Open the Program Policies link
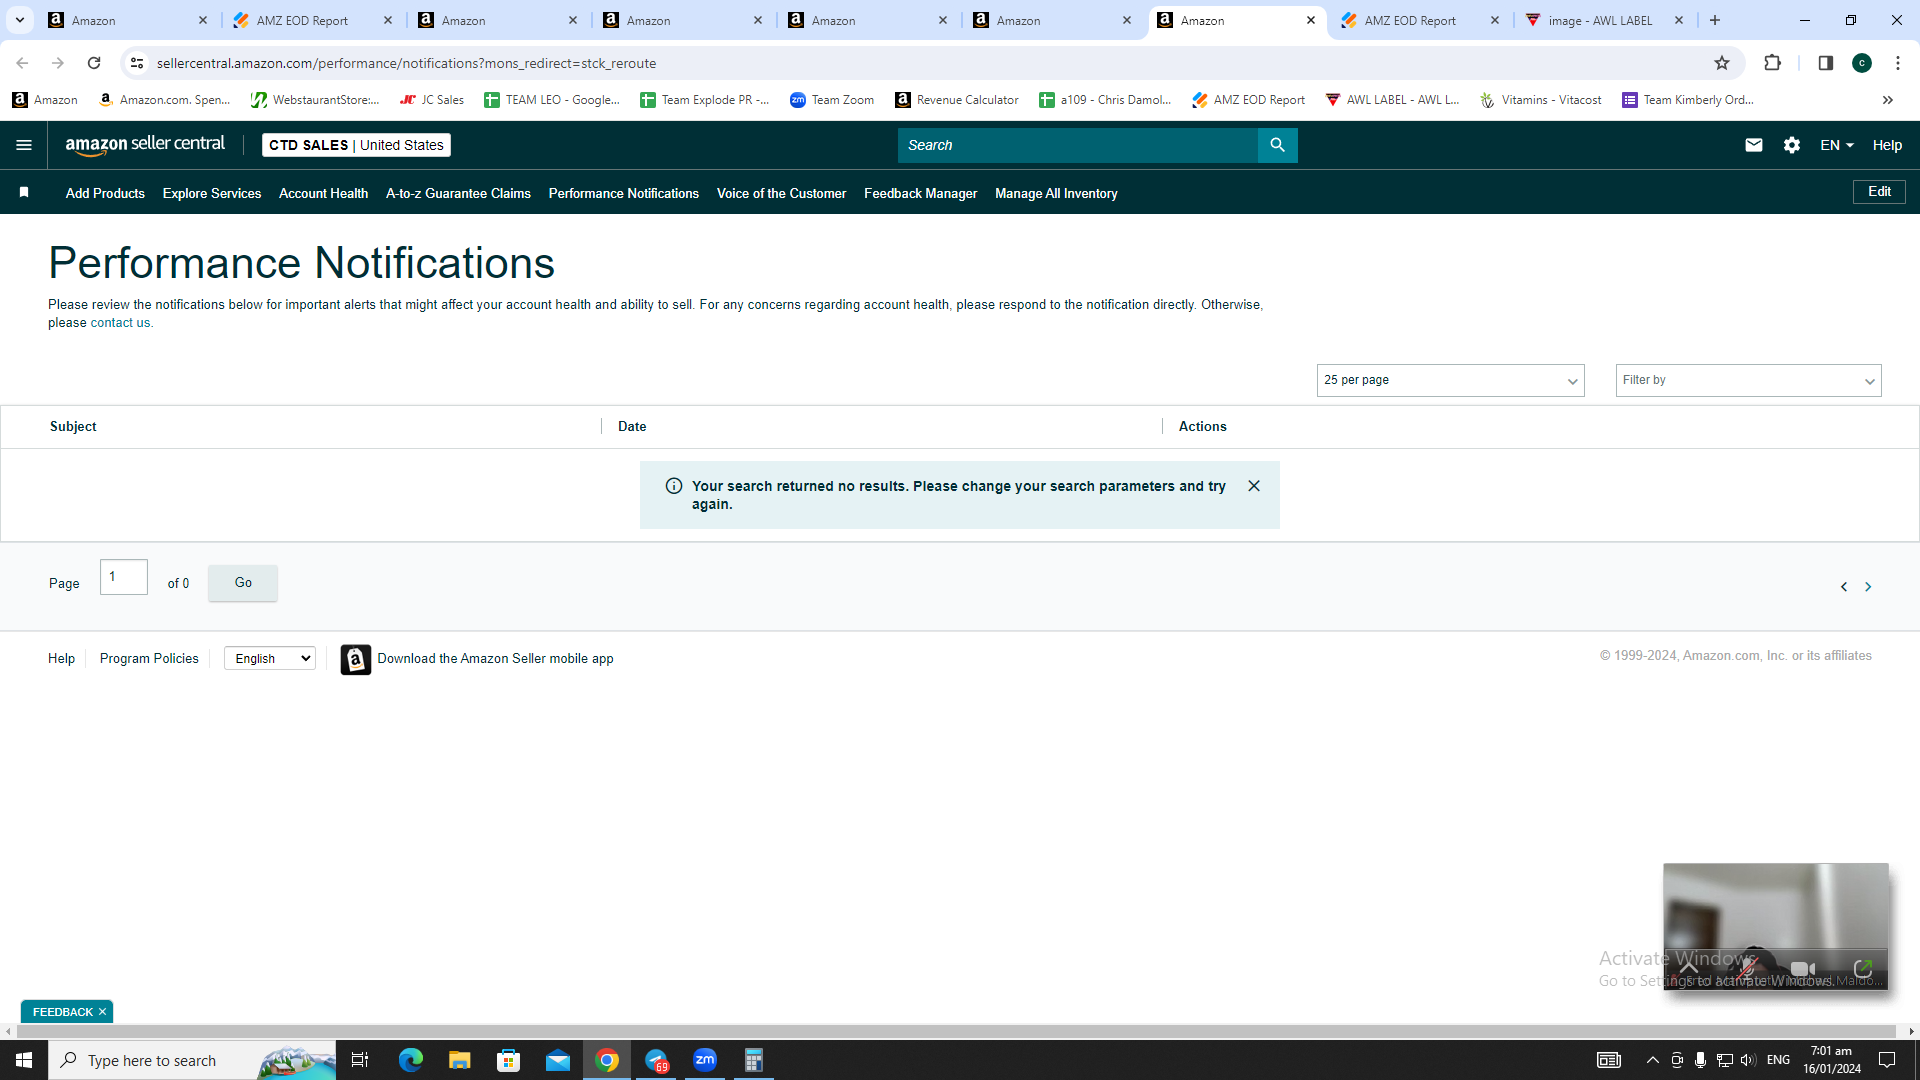 coord(149,658)
